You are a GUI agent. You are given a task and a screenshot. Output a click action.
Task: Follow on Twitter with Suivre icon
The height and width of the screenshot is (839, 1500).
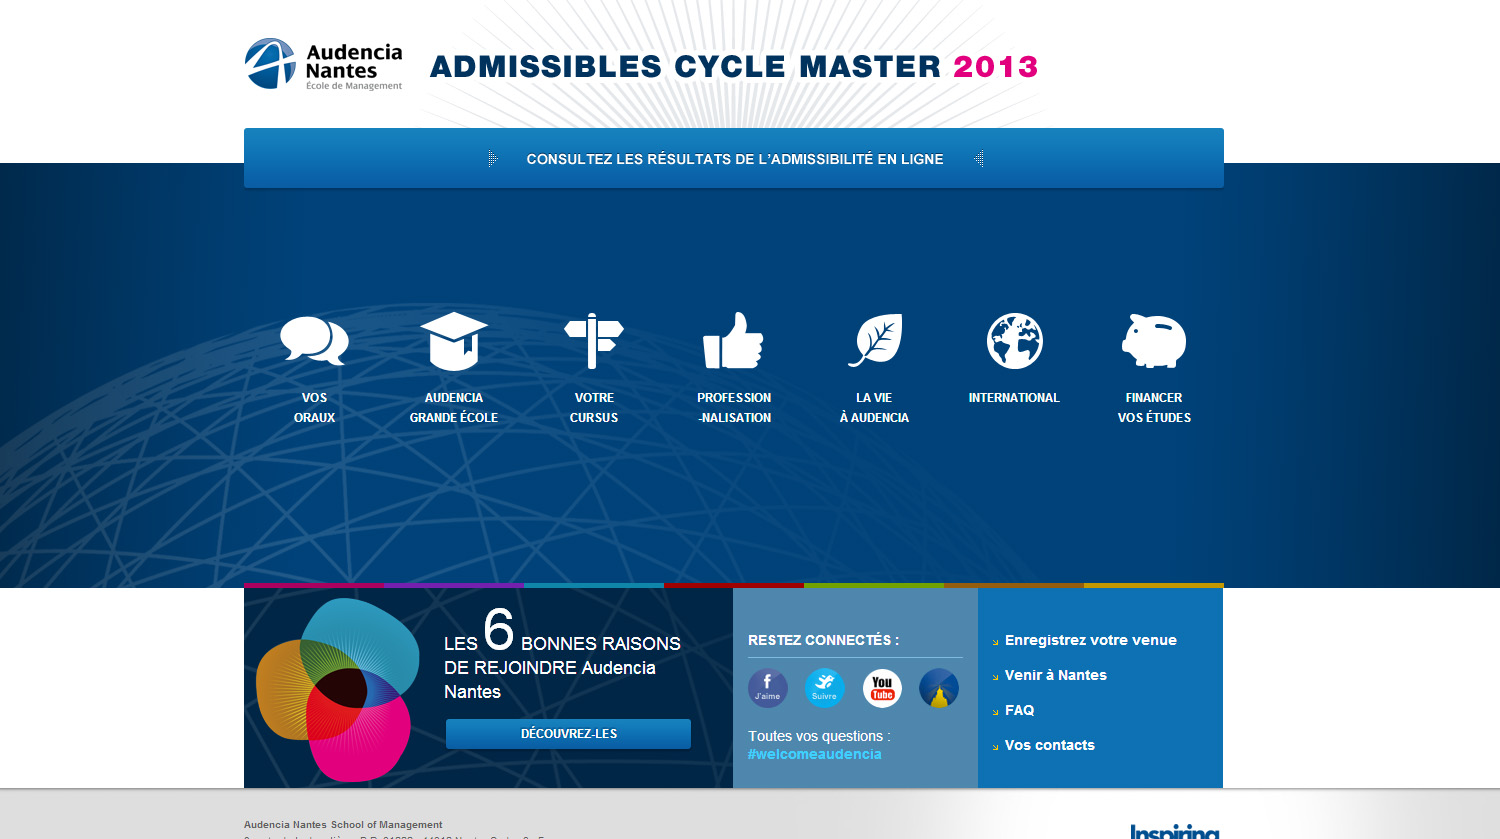tap(825, 688)
